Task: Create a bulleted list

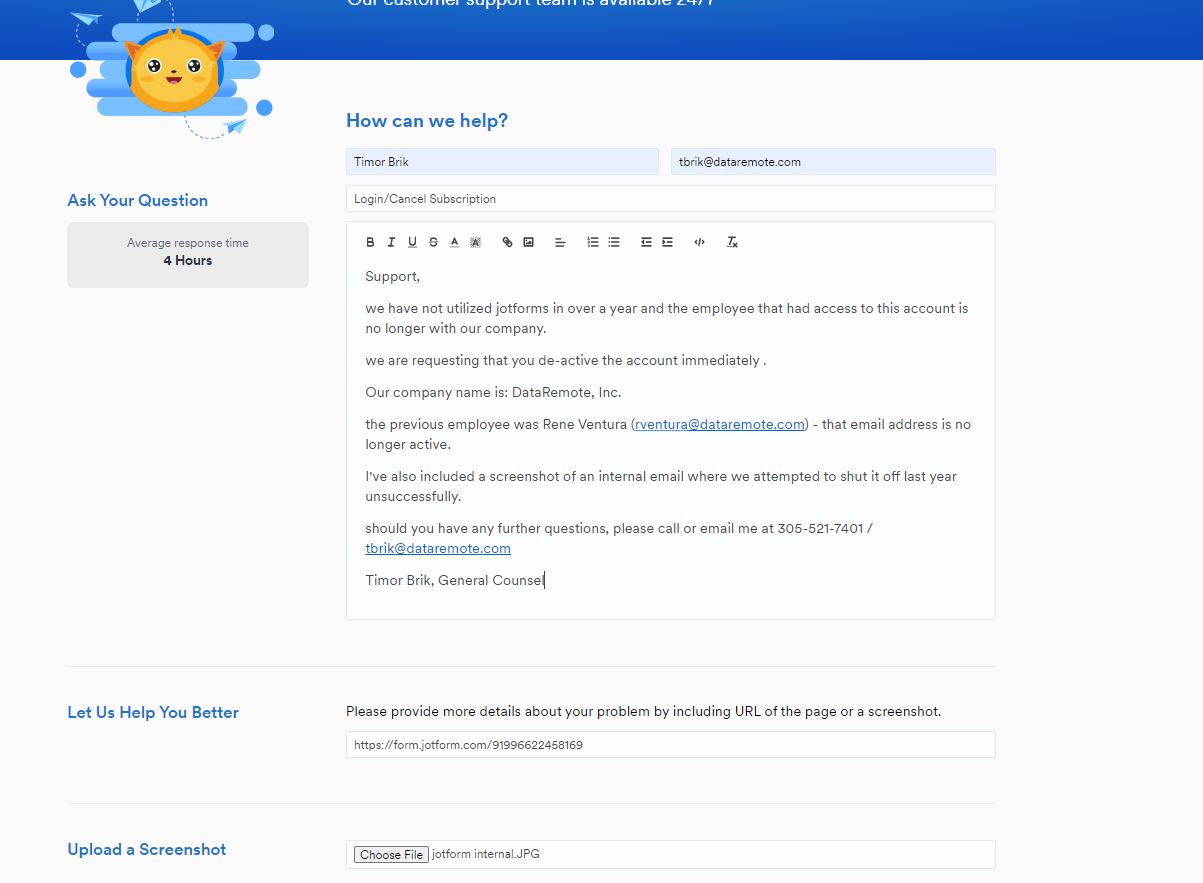Action: click(614, 242)
